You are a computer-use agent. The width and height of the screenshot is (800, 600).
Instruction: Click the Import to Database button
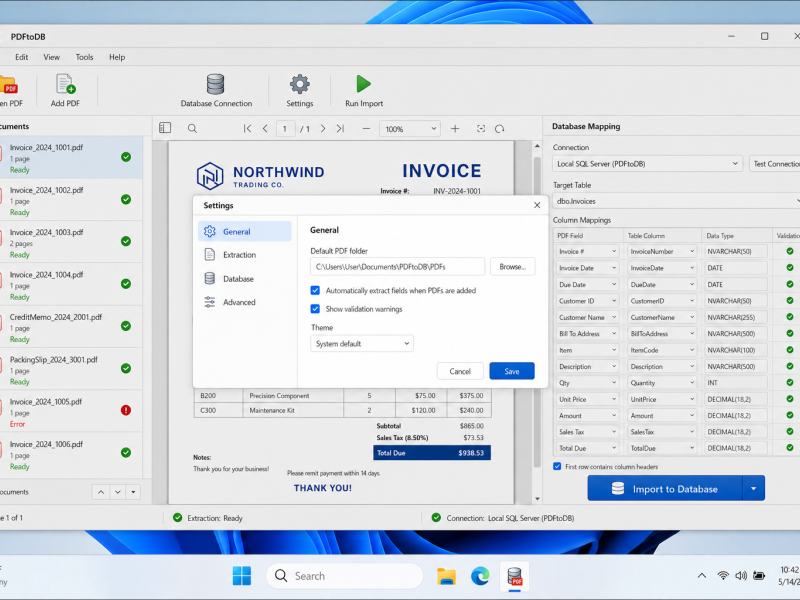pos(665,488)
